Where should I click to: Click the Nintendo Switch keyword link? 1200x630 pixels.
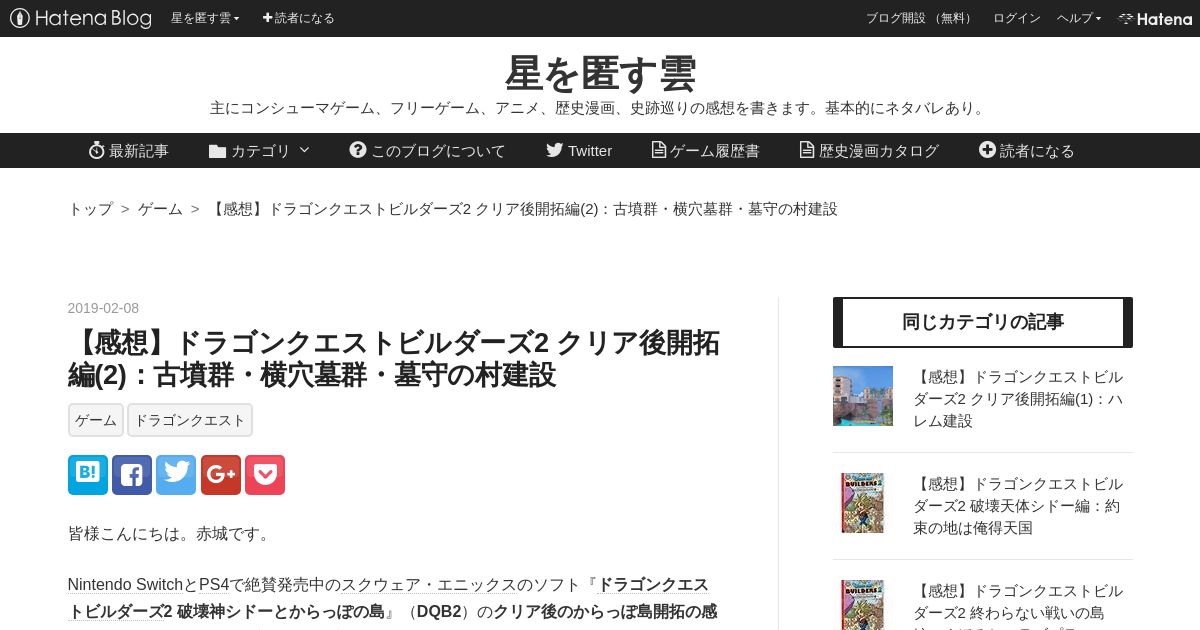[x=126, y=585]
